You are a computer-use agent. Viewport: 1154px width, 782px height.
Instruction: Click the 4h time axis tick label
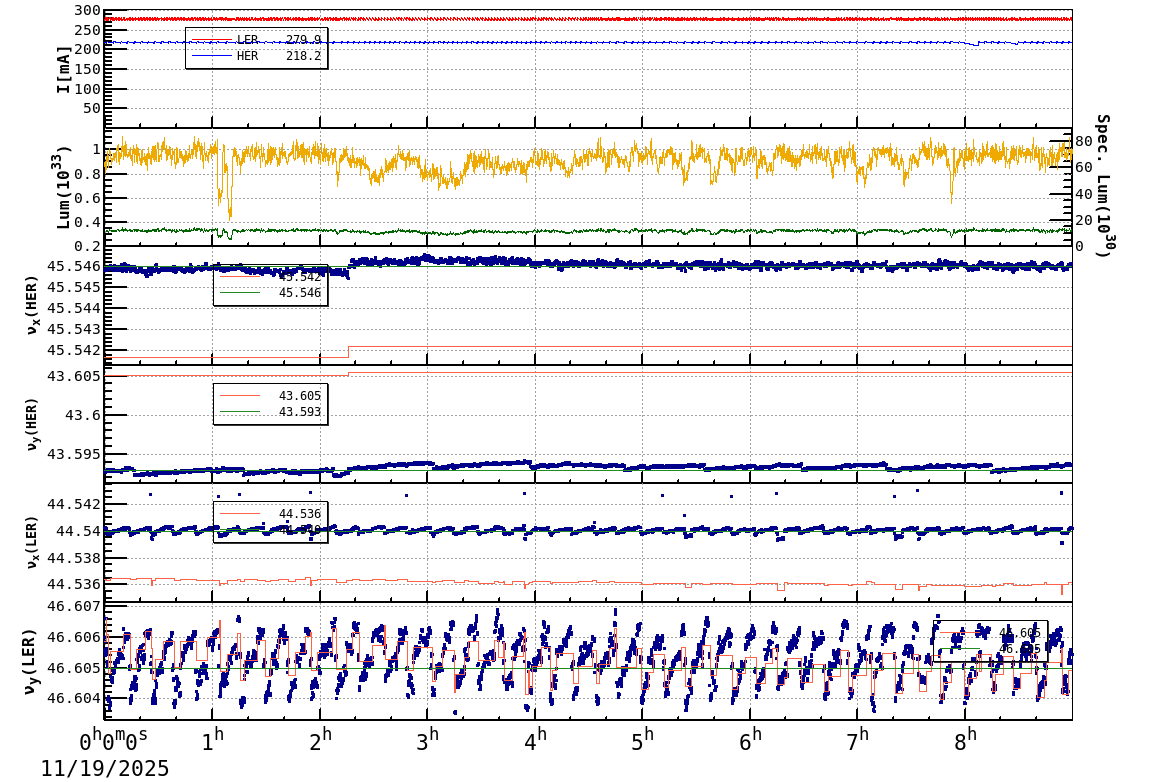(x=537, y=738)
